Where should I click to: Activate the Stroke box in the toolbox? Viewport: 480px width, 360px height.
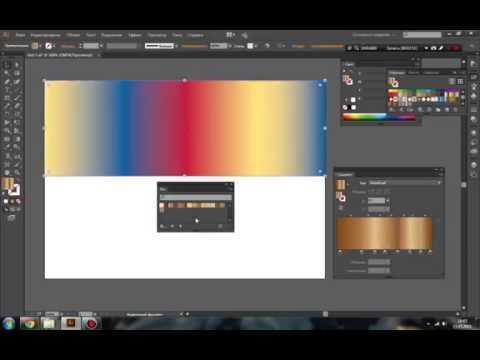[x=15, y=190]
